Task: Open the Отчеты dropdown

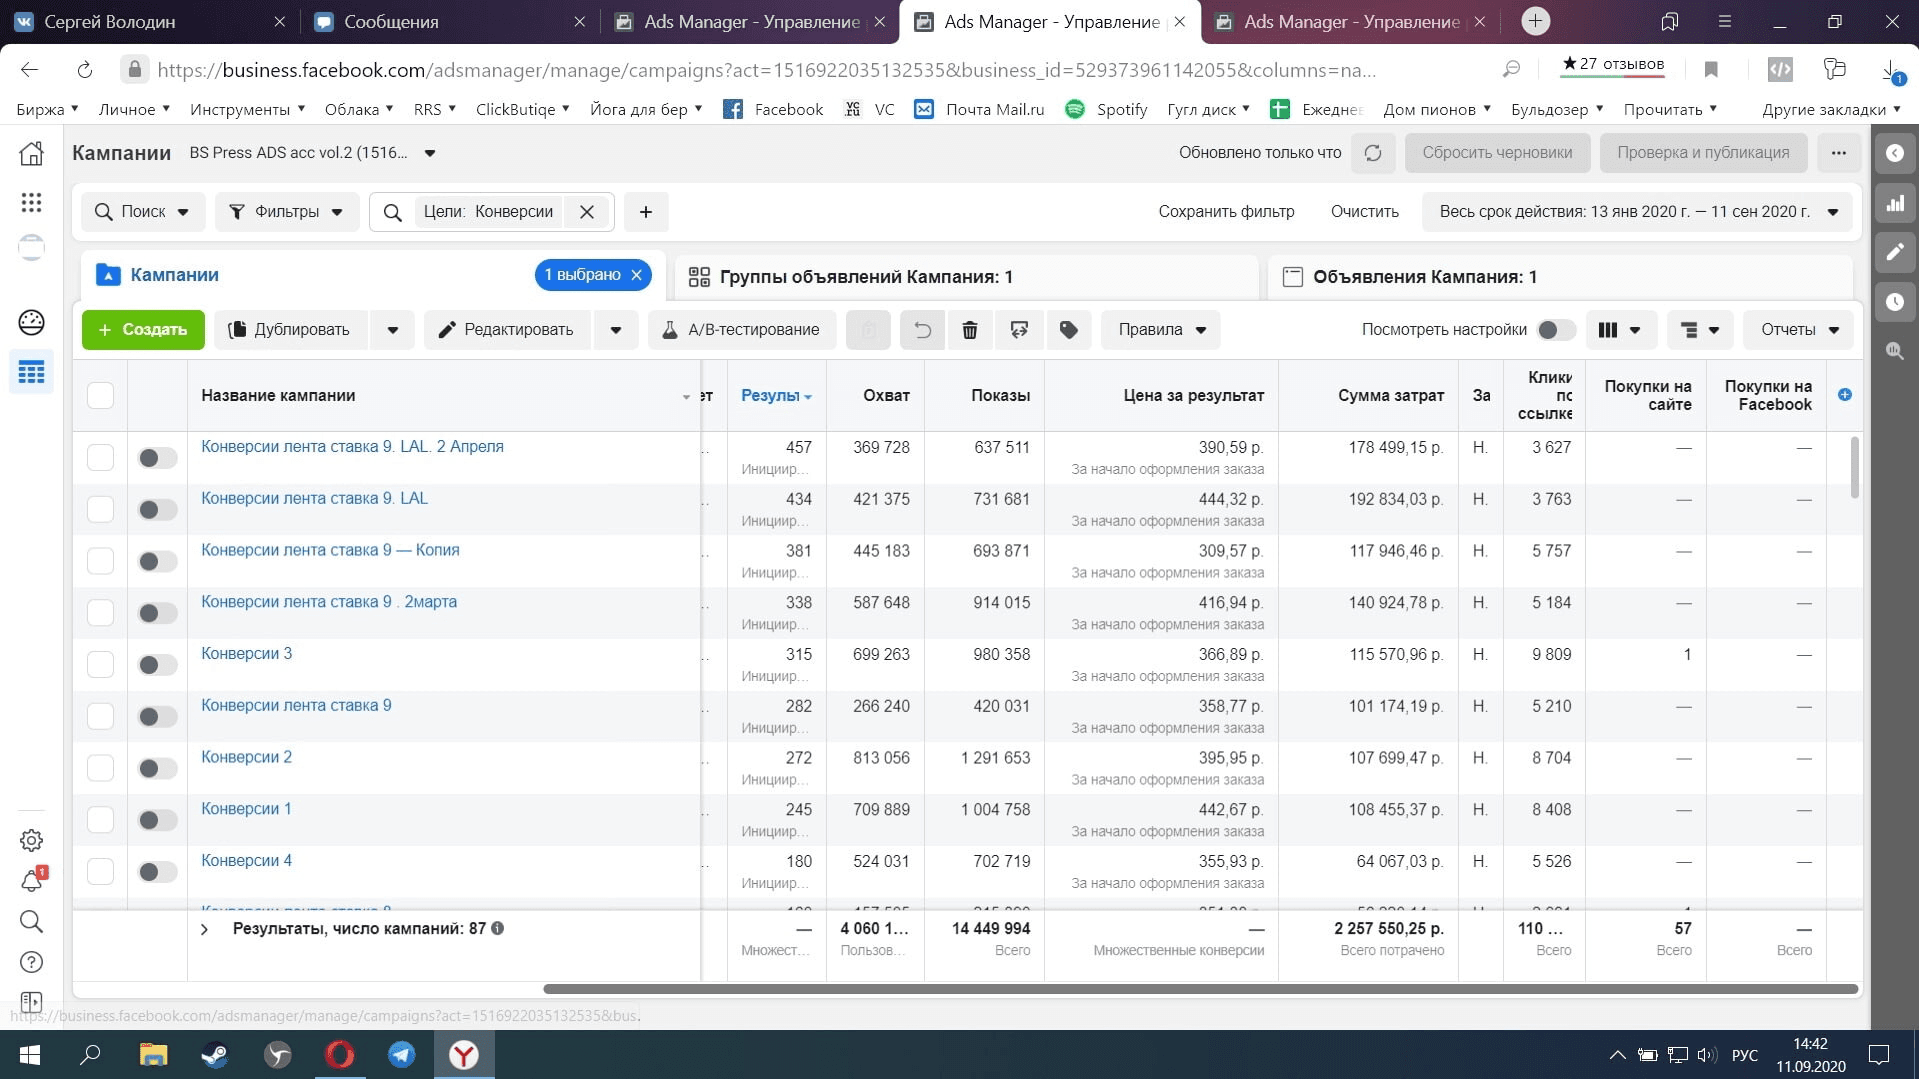Action: point(1798,330)
